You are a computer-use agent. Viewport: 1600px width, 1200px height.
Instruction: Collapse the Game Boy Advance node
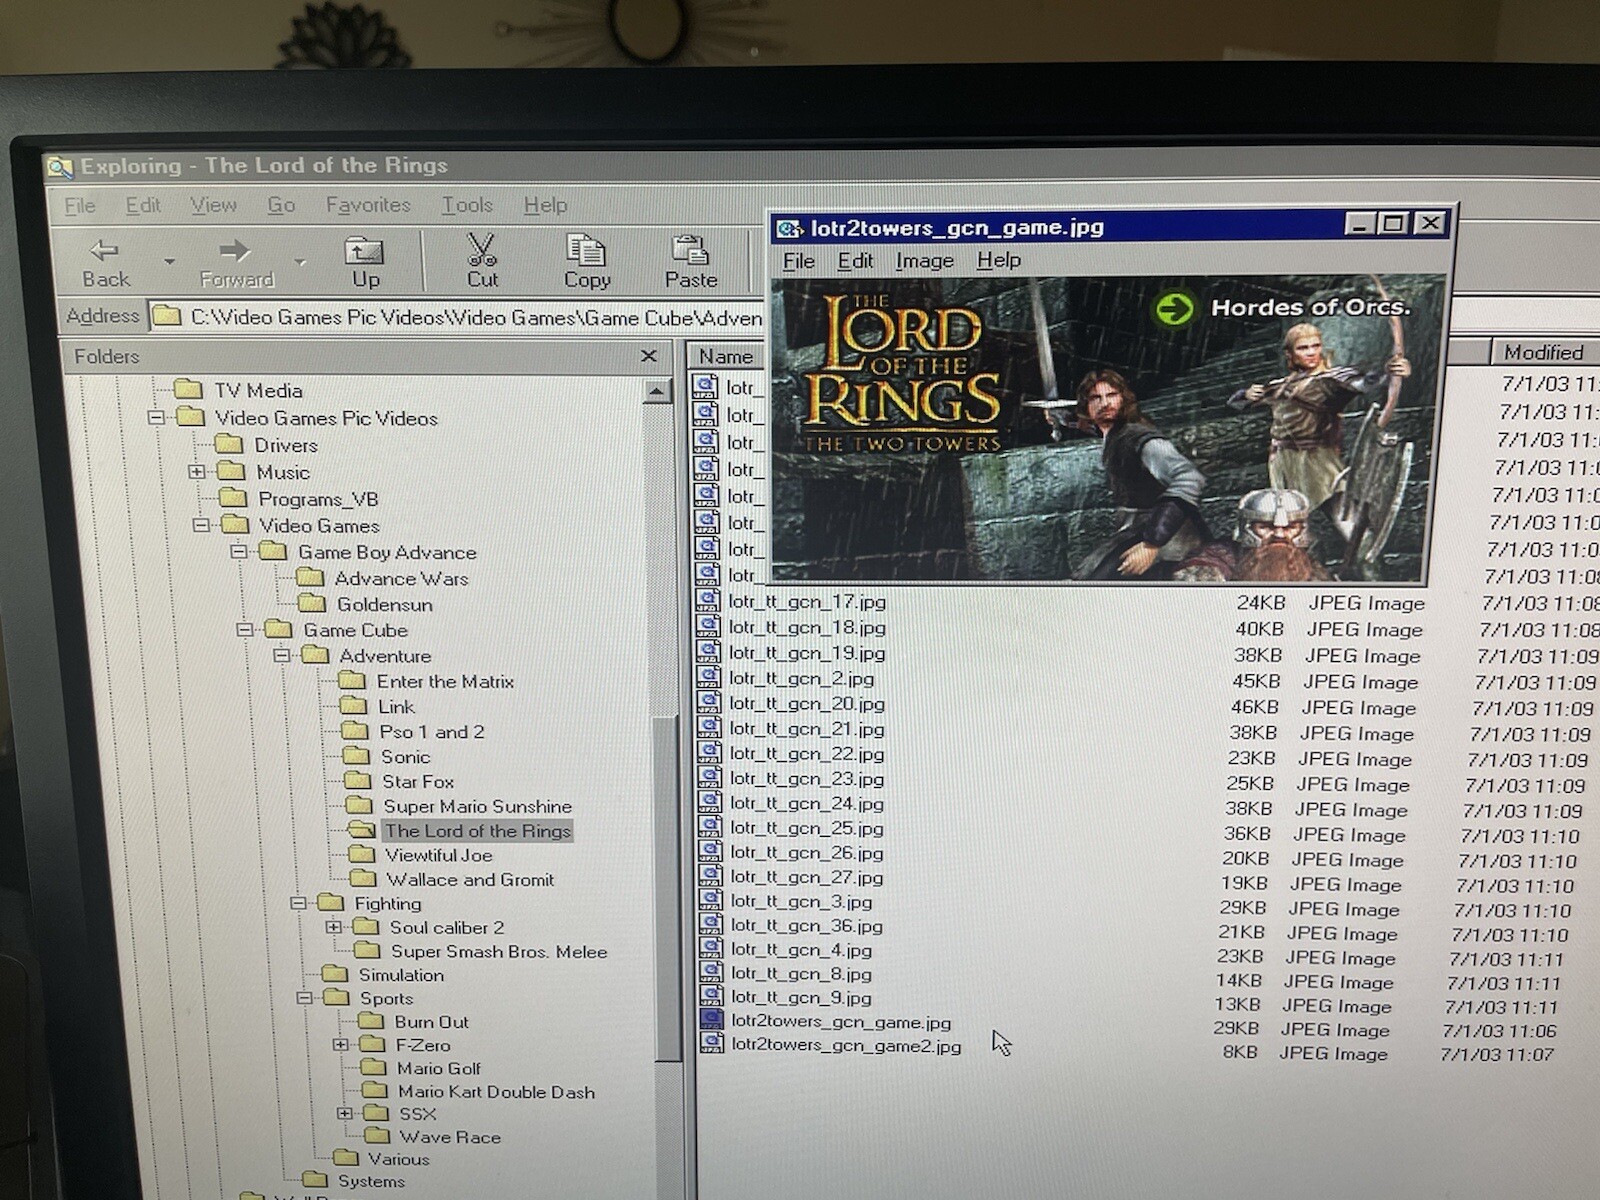[x=239, y=552]
